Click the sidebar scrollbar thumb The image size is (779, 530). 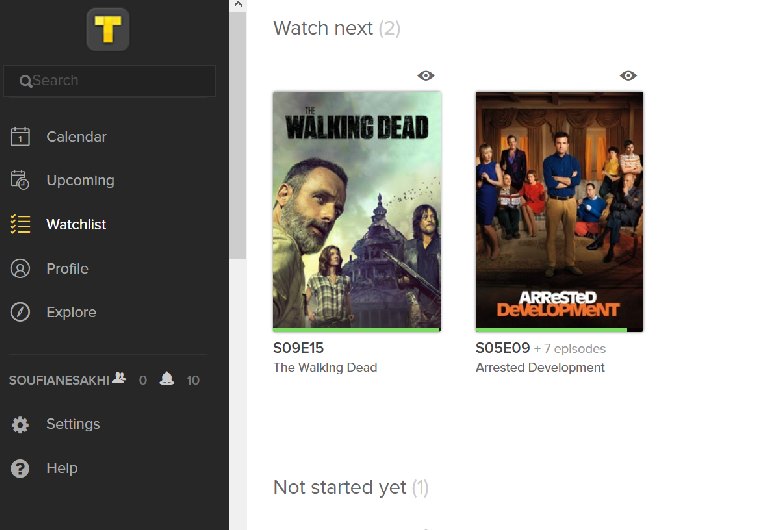[237, 135]
